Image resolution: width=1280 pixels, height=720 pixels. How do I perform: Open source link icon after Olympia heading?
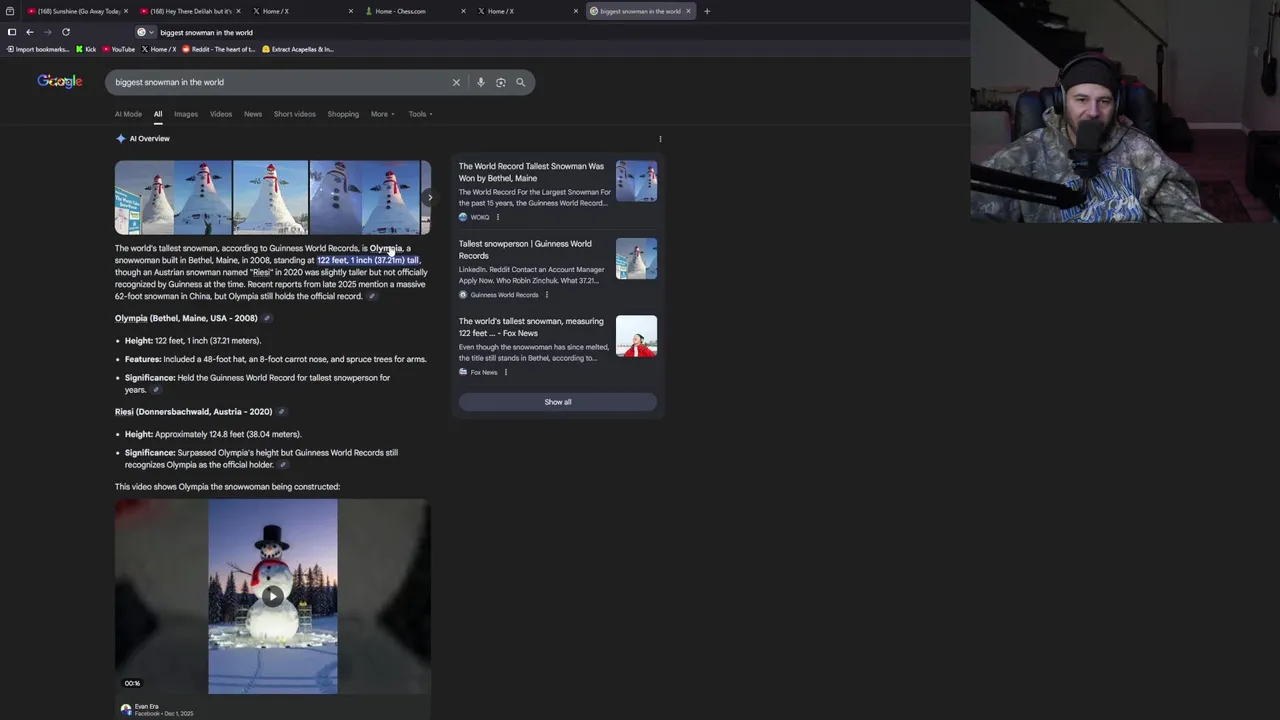[x=267, y=318]
